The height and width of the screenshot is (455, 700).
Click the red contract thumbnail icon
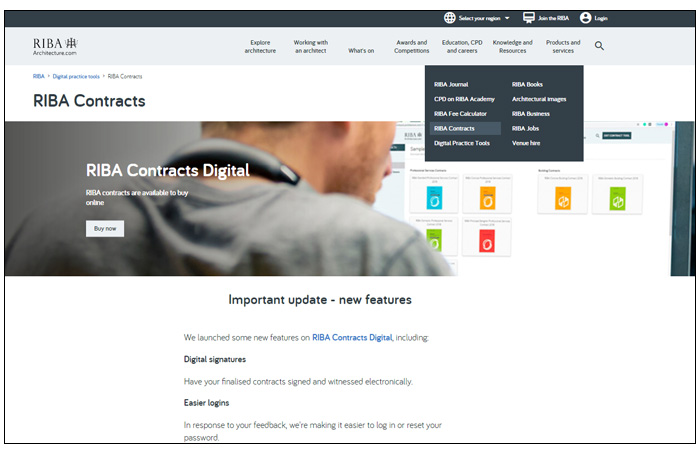pyautogui.click(x=487, y=241)
